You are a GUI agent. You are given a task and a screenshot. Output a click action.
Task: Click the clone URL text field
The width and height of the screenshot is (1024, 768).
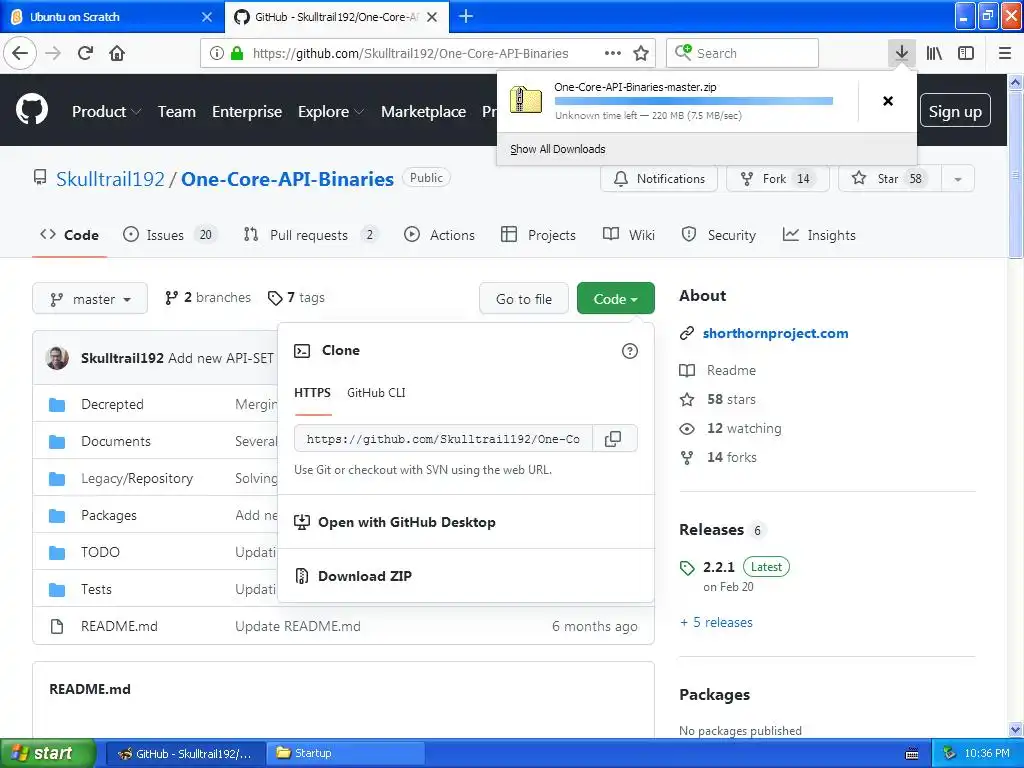(x=443, y=439)
